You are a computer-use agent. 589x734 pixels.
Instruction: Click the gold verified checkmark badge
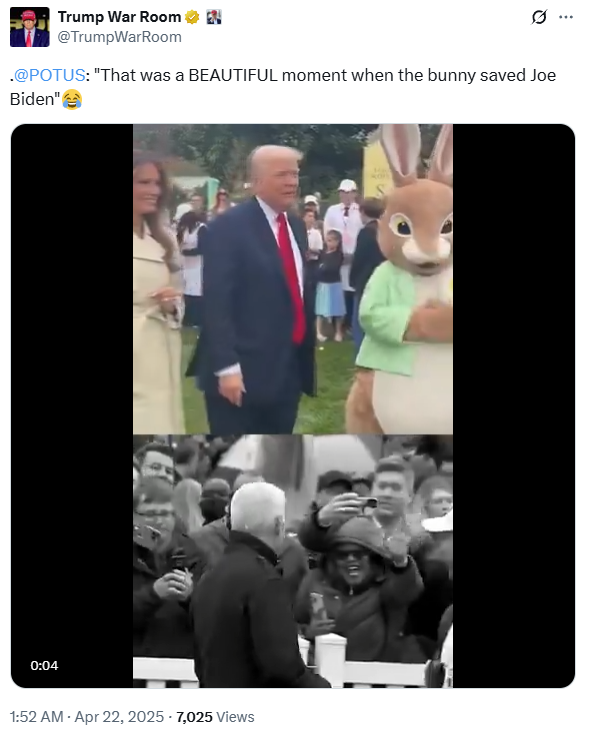coord(192,18)
